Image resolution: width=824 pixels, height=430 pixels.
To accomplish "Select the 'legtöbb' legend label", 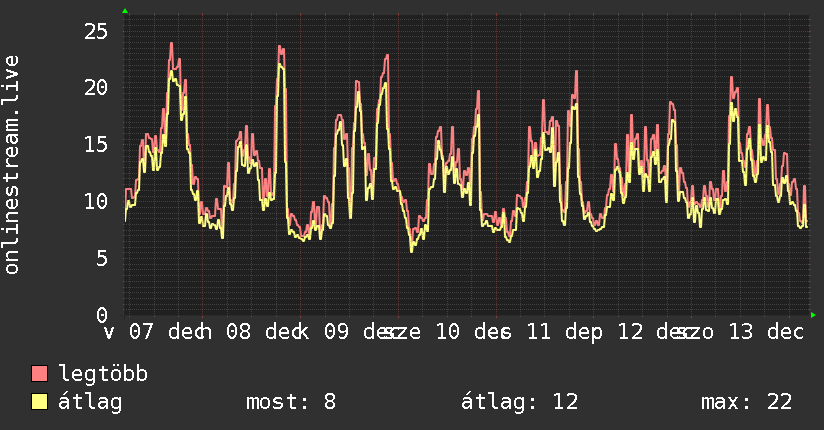I will [x=102, y=374].
